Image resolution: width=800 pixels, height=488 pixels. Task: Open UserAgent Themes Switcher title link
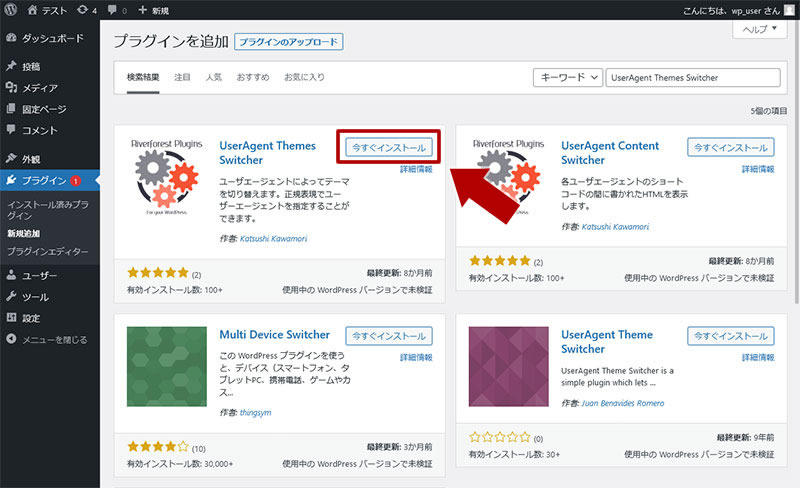tap(267, 153)
